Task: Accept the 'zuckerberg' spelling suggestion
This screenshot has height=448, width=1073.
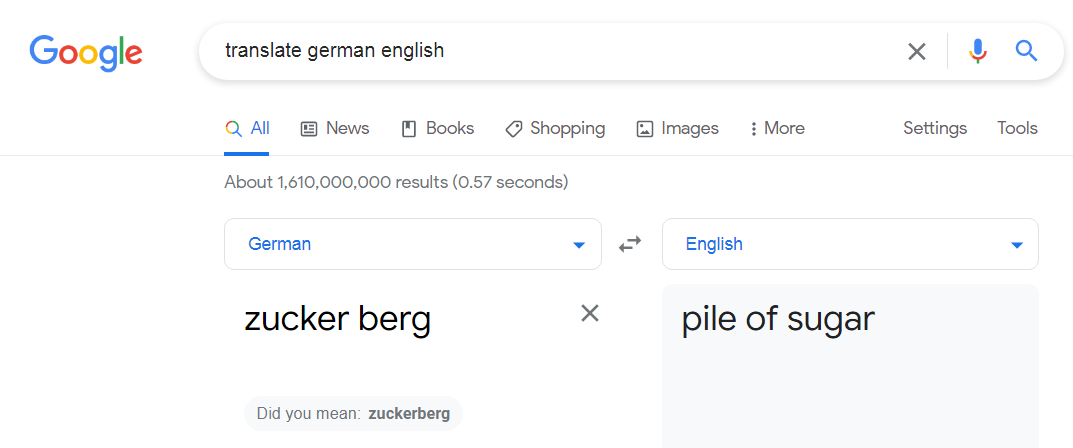Action: pyautogui.click(x=409, y=414)
